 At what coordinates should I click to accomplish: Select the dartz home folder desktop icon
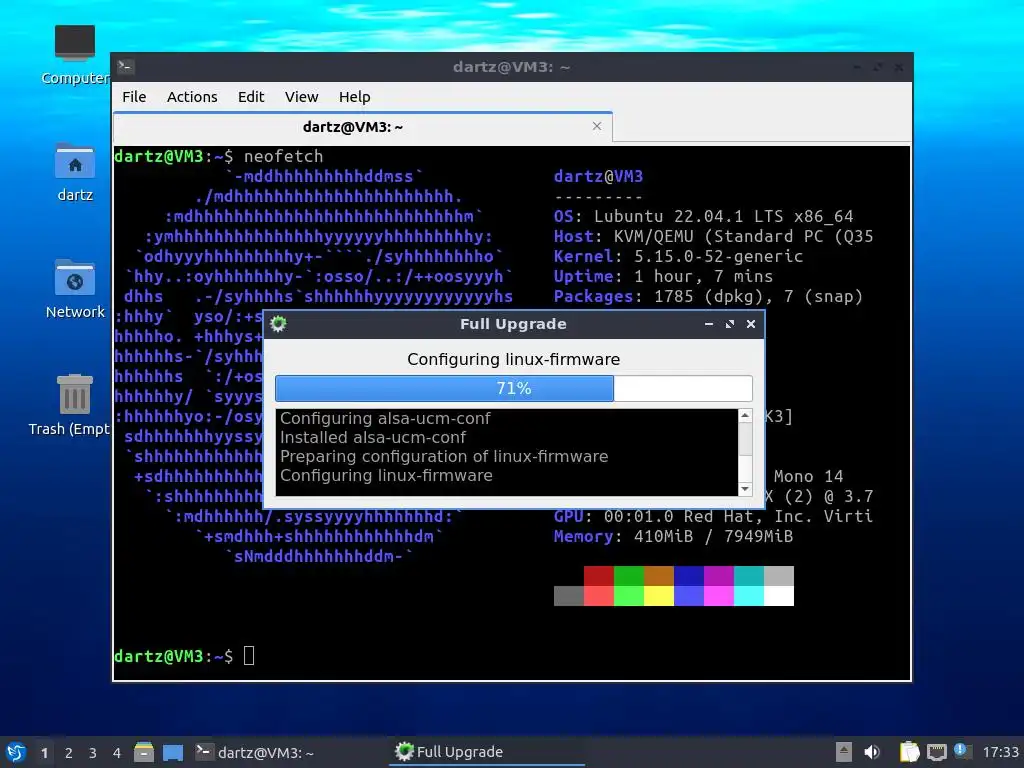click(x=74, y=172)
